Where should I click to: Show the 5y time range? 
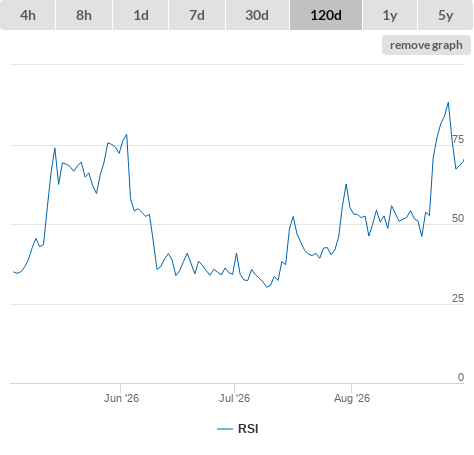point(445,15)
